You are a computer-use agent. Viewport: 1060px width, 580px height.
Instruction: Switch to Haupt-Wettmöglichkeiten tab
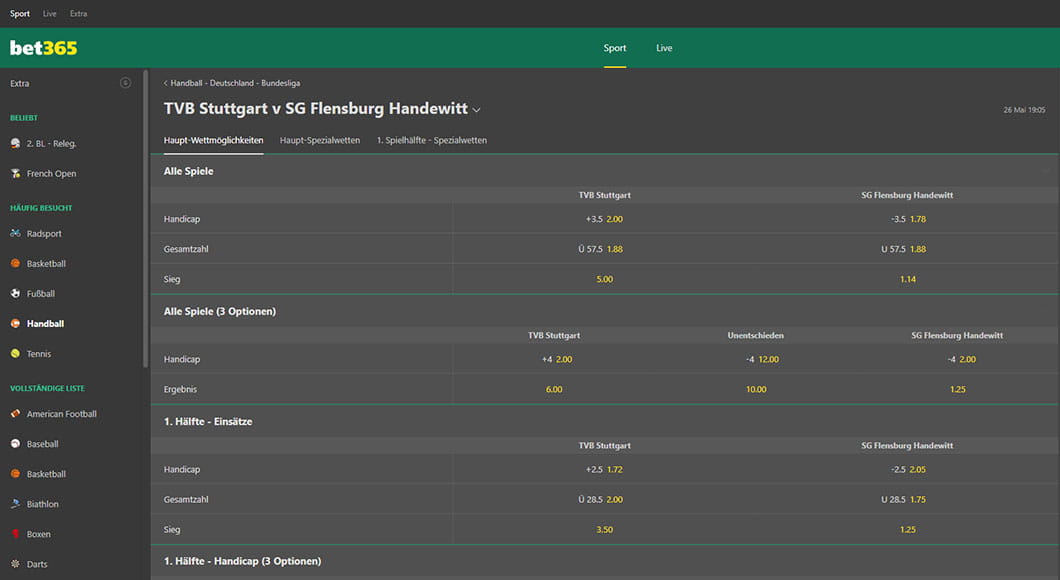214,141
